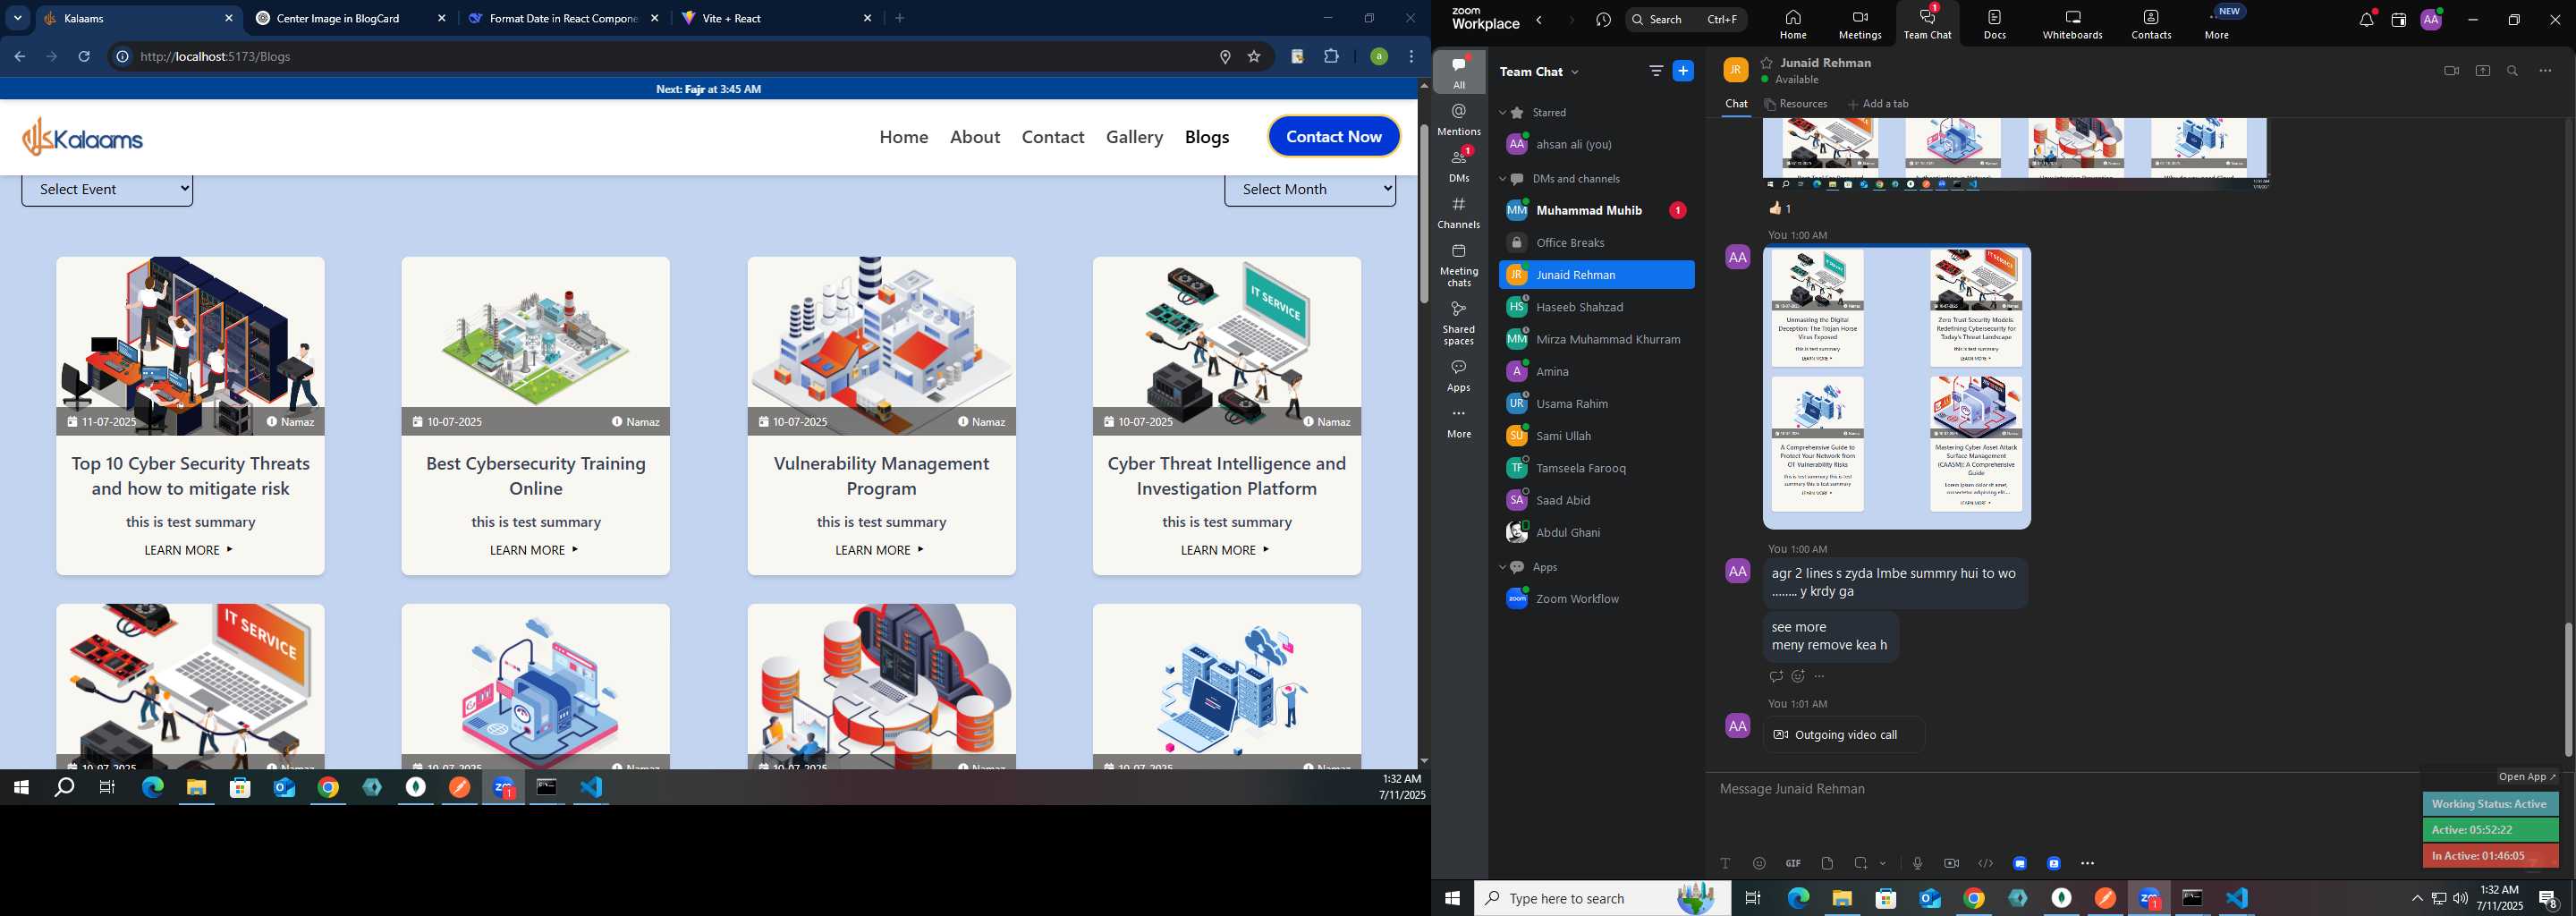Click the volume icon in system tray
Image resolution: width=2576 pixels, height=916 pixels.
click(2461, 898)
